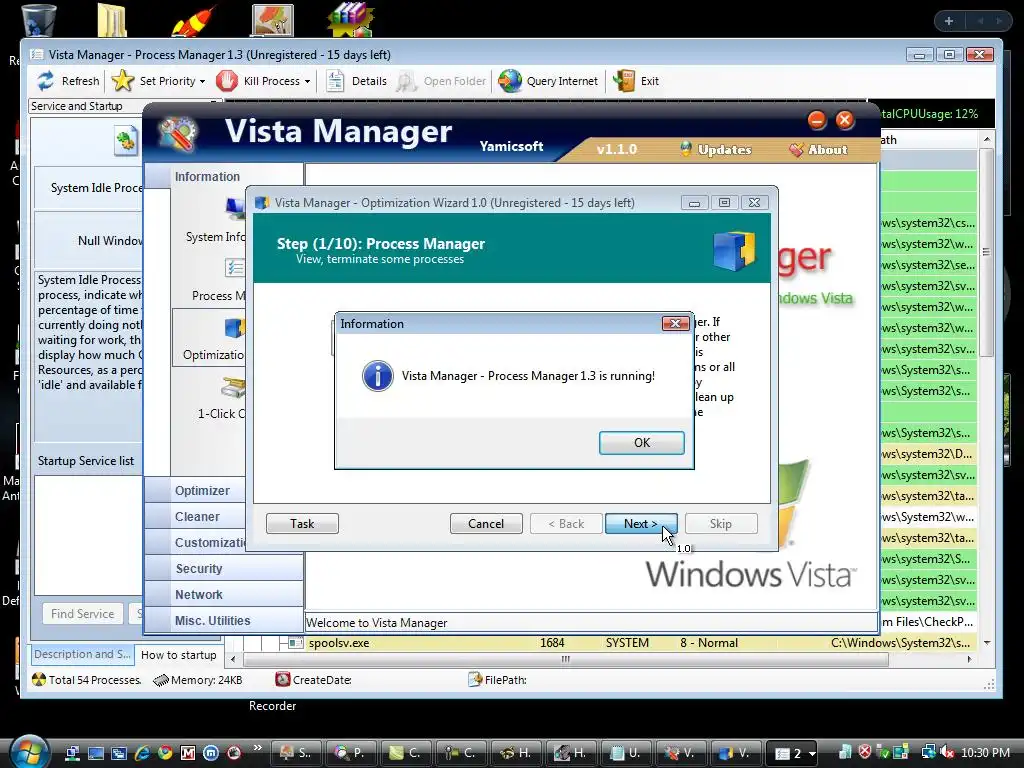
Task: Click the Welcome to Vista Manager status text
Action: click(x=377, y=623)
